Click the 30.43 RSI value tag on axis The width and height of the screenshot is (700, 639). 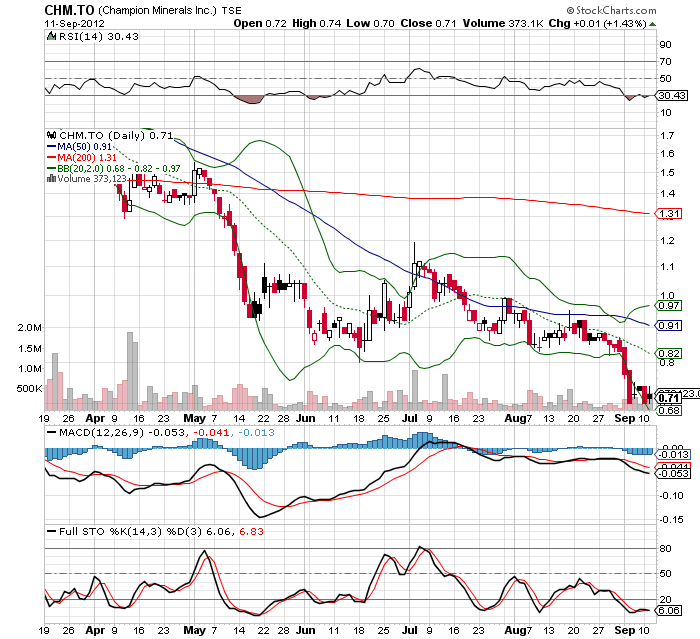[672, 96]
